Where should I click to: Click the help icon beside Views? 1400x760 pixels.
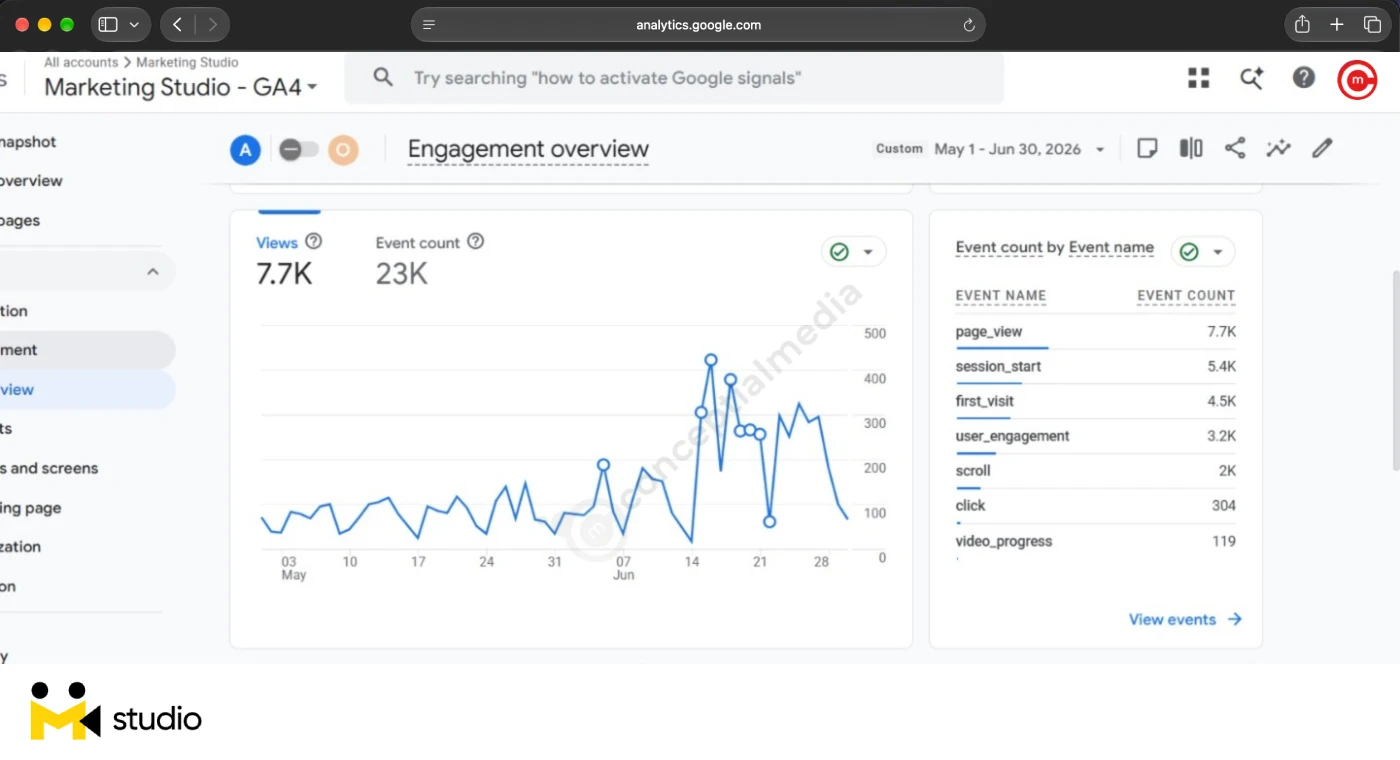[x=314, y=242]
